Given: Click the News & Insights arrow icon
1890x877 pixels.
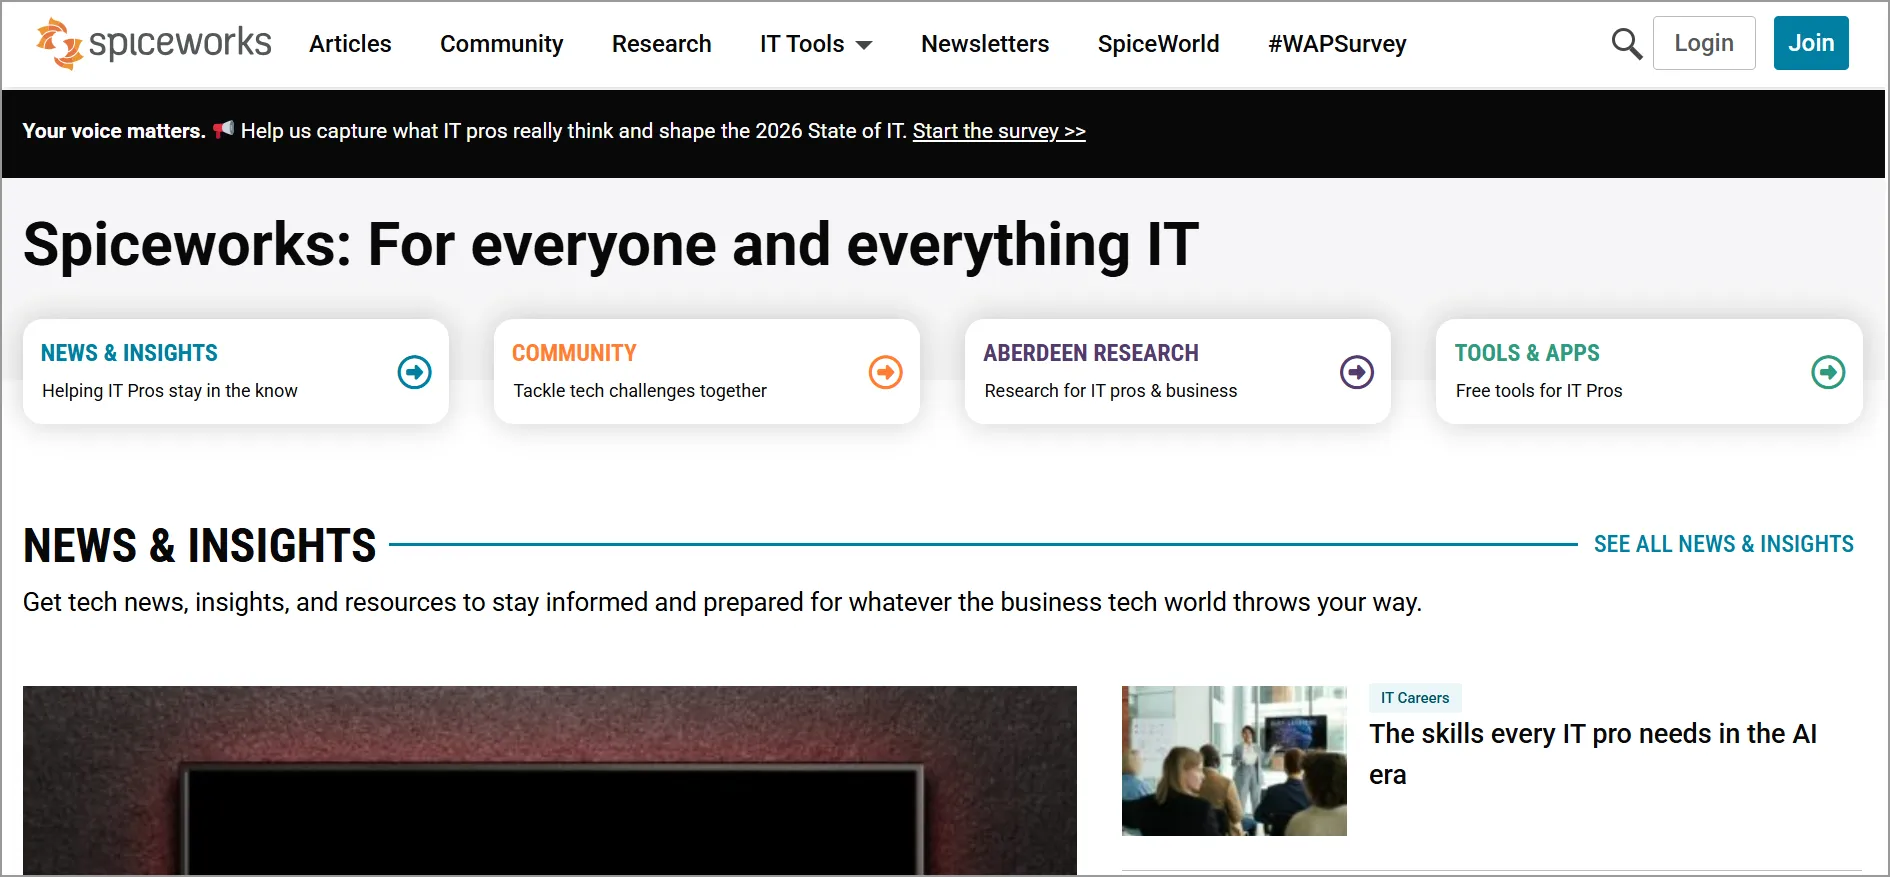Looking at the screenshot, I should (414, 372).
